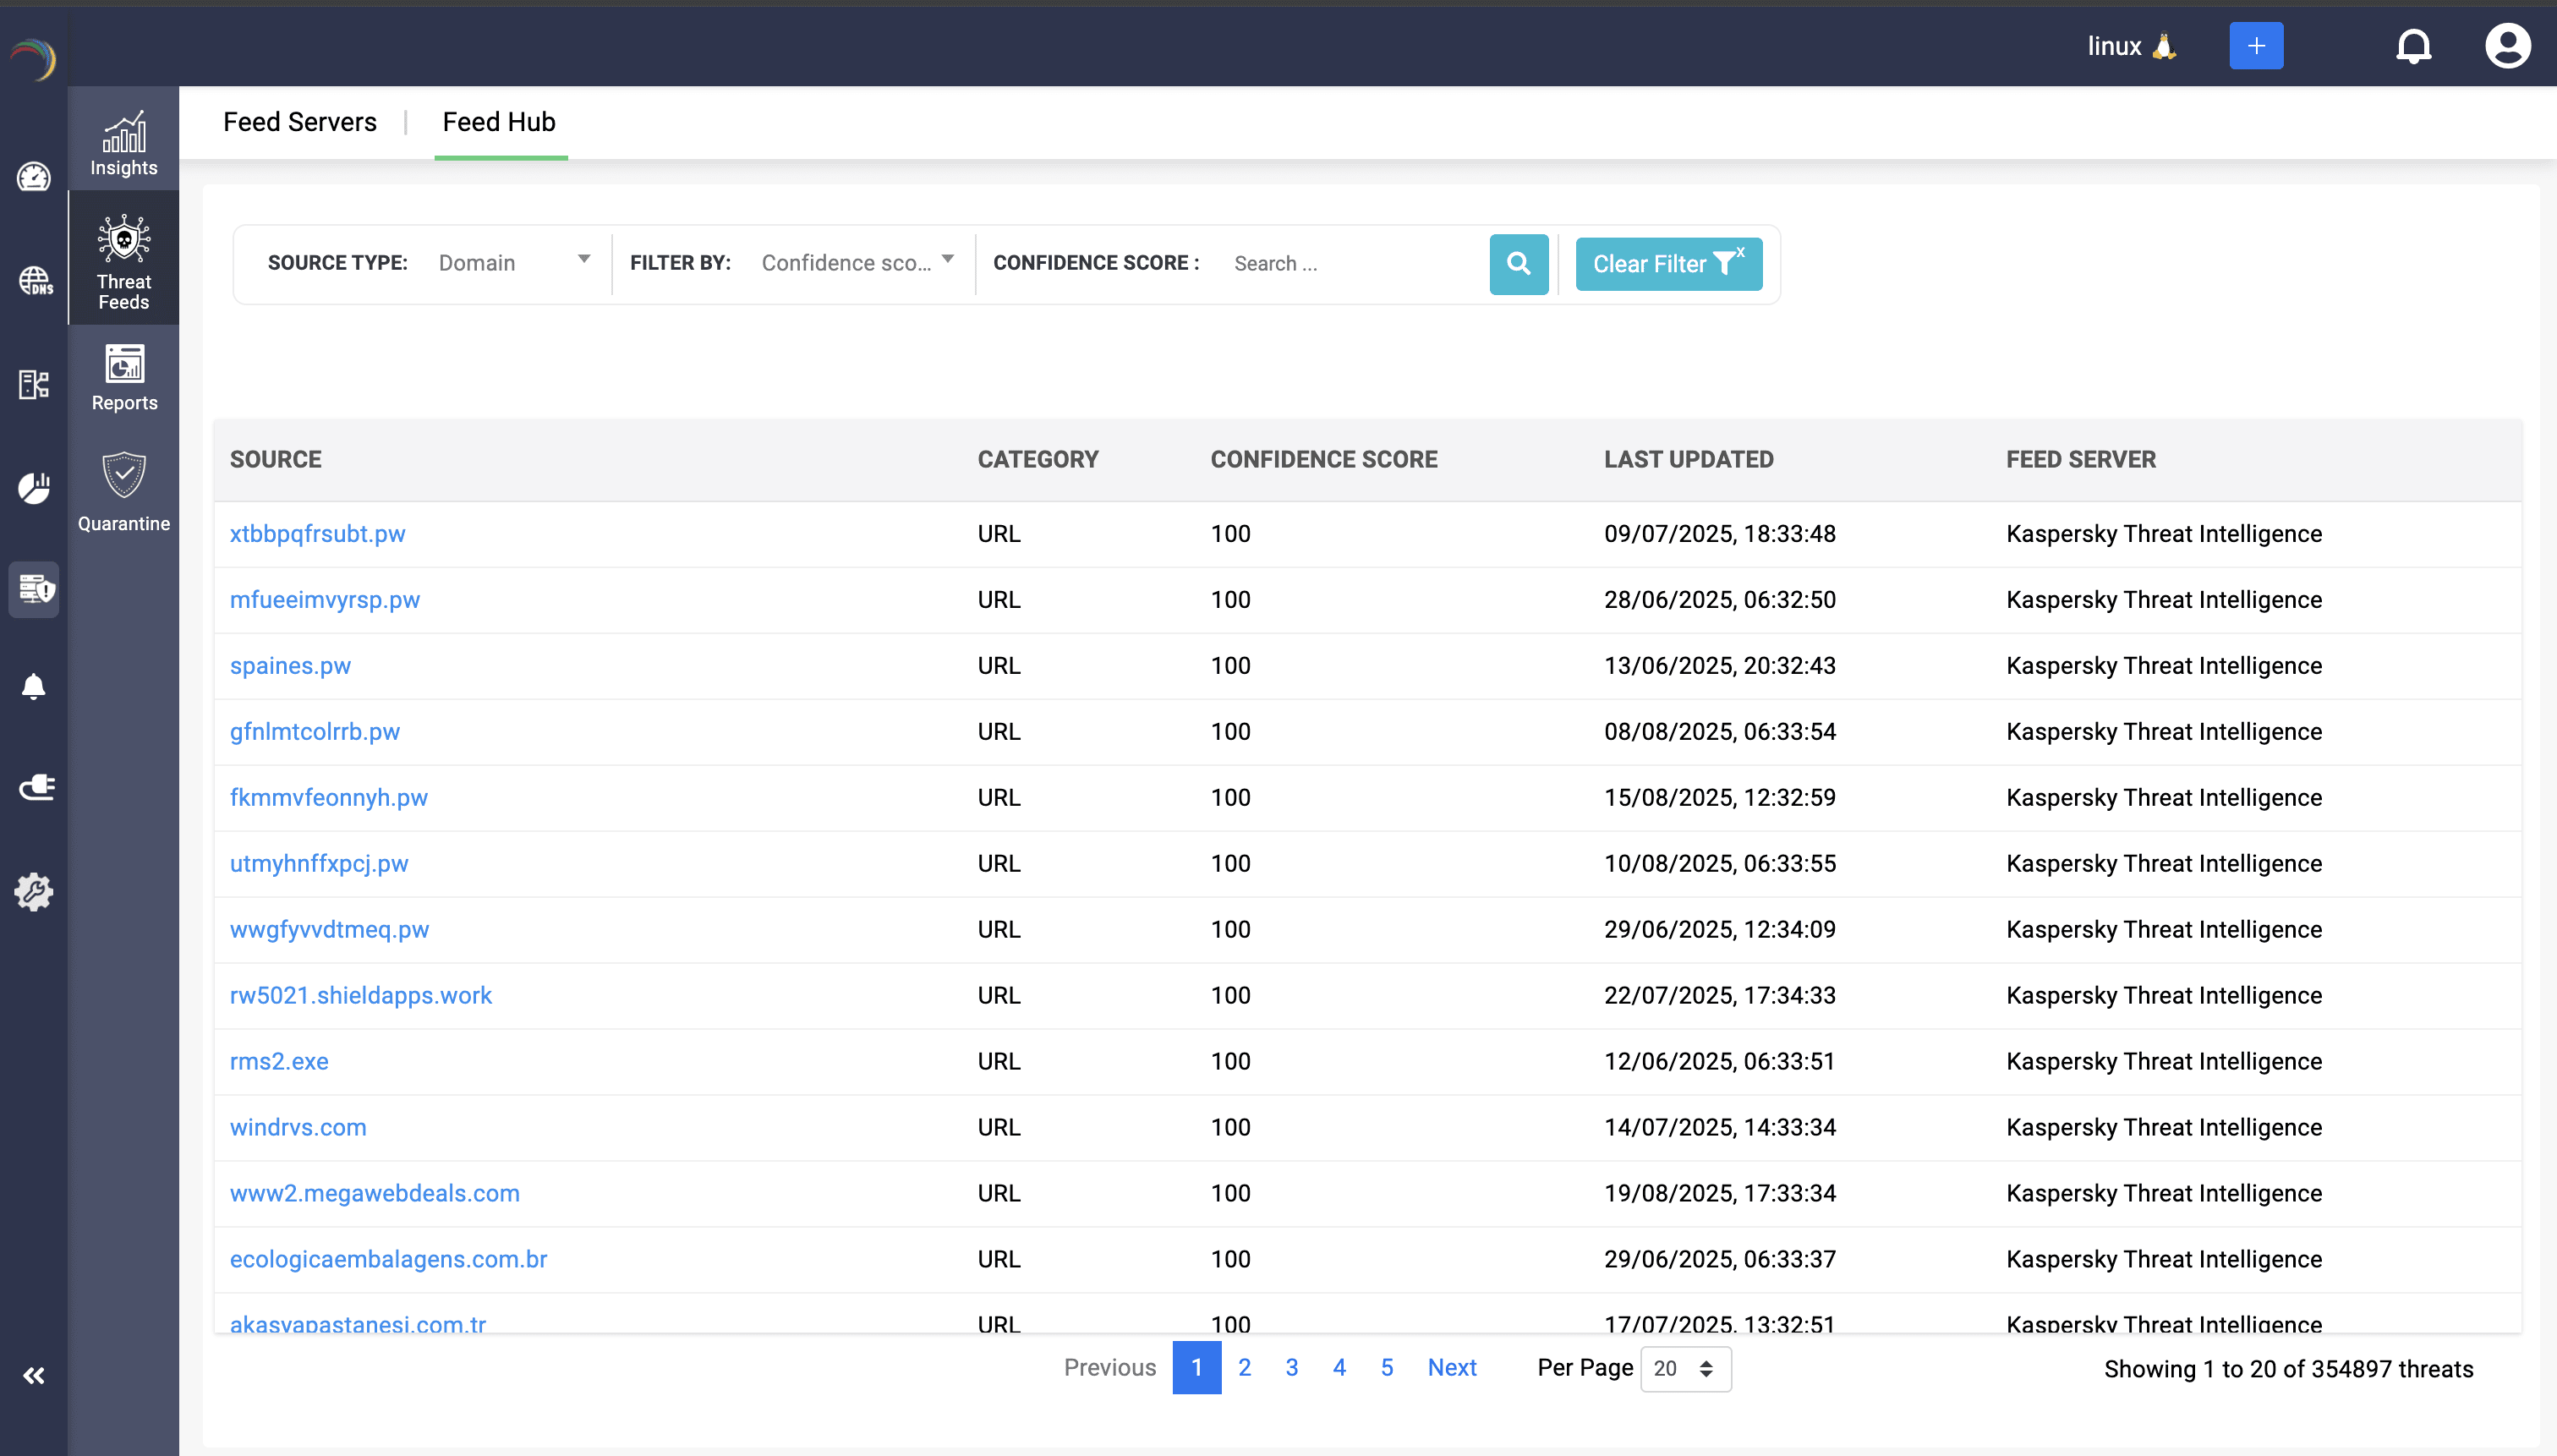Open the analytics pie chart section
This screenshot has width=2557, height=1456.
point(34,488)
